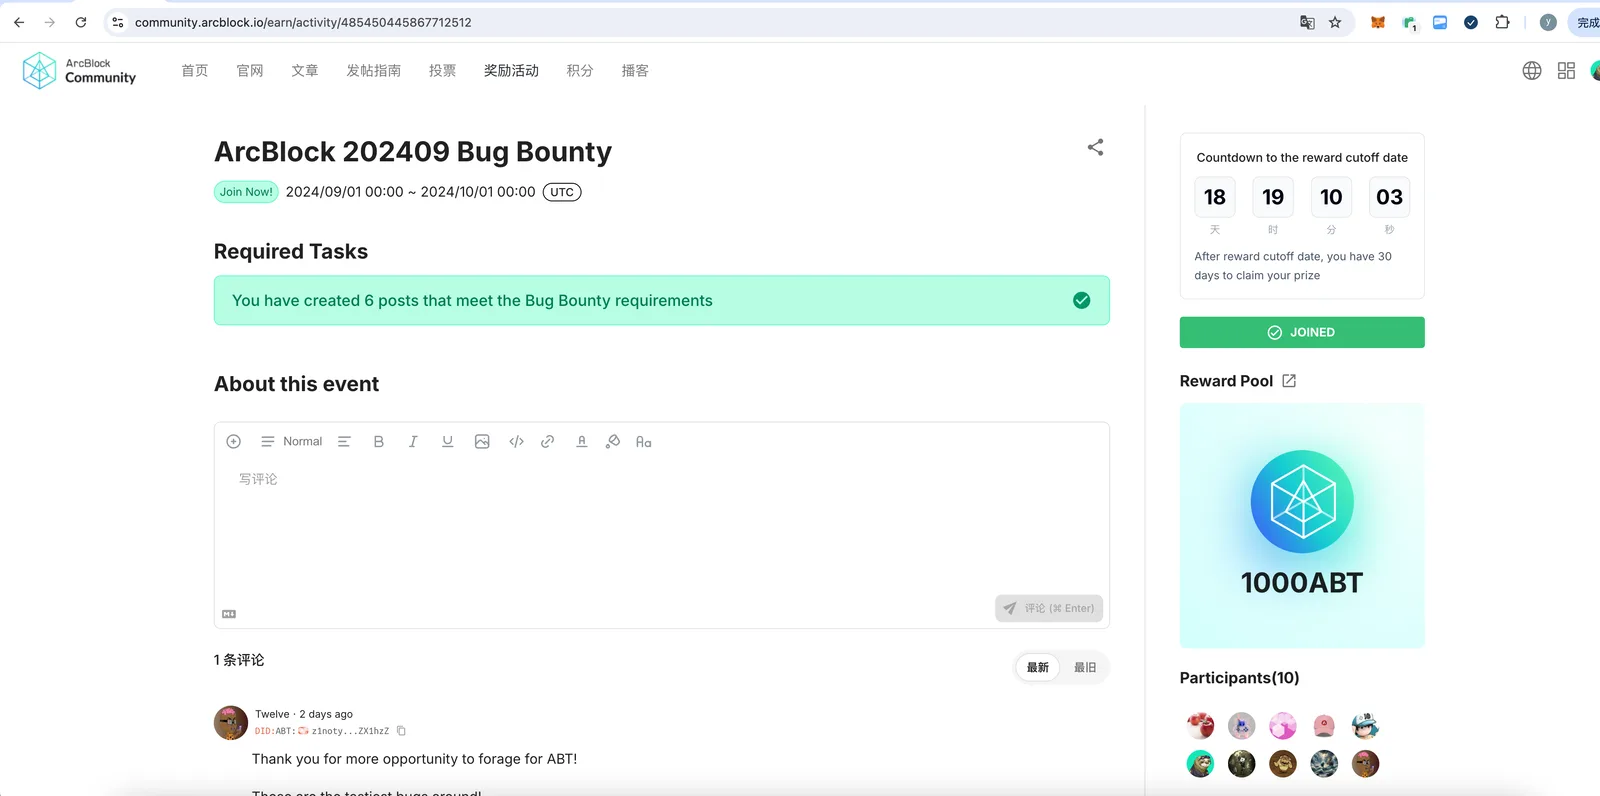Sort comments by 最新 newest
This screenshot has height=796, width=1600.
(1038, 668)
